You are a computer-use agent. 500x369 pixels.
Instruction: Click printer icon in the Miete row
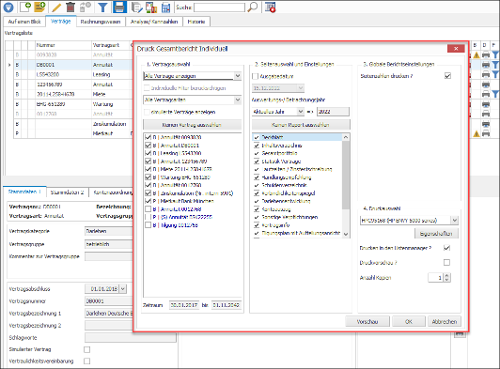[486, 94]
